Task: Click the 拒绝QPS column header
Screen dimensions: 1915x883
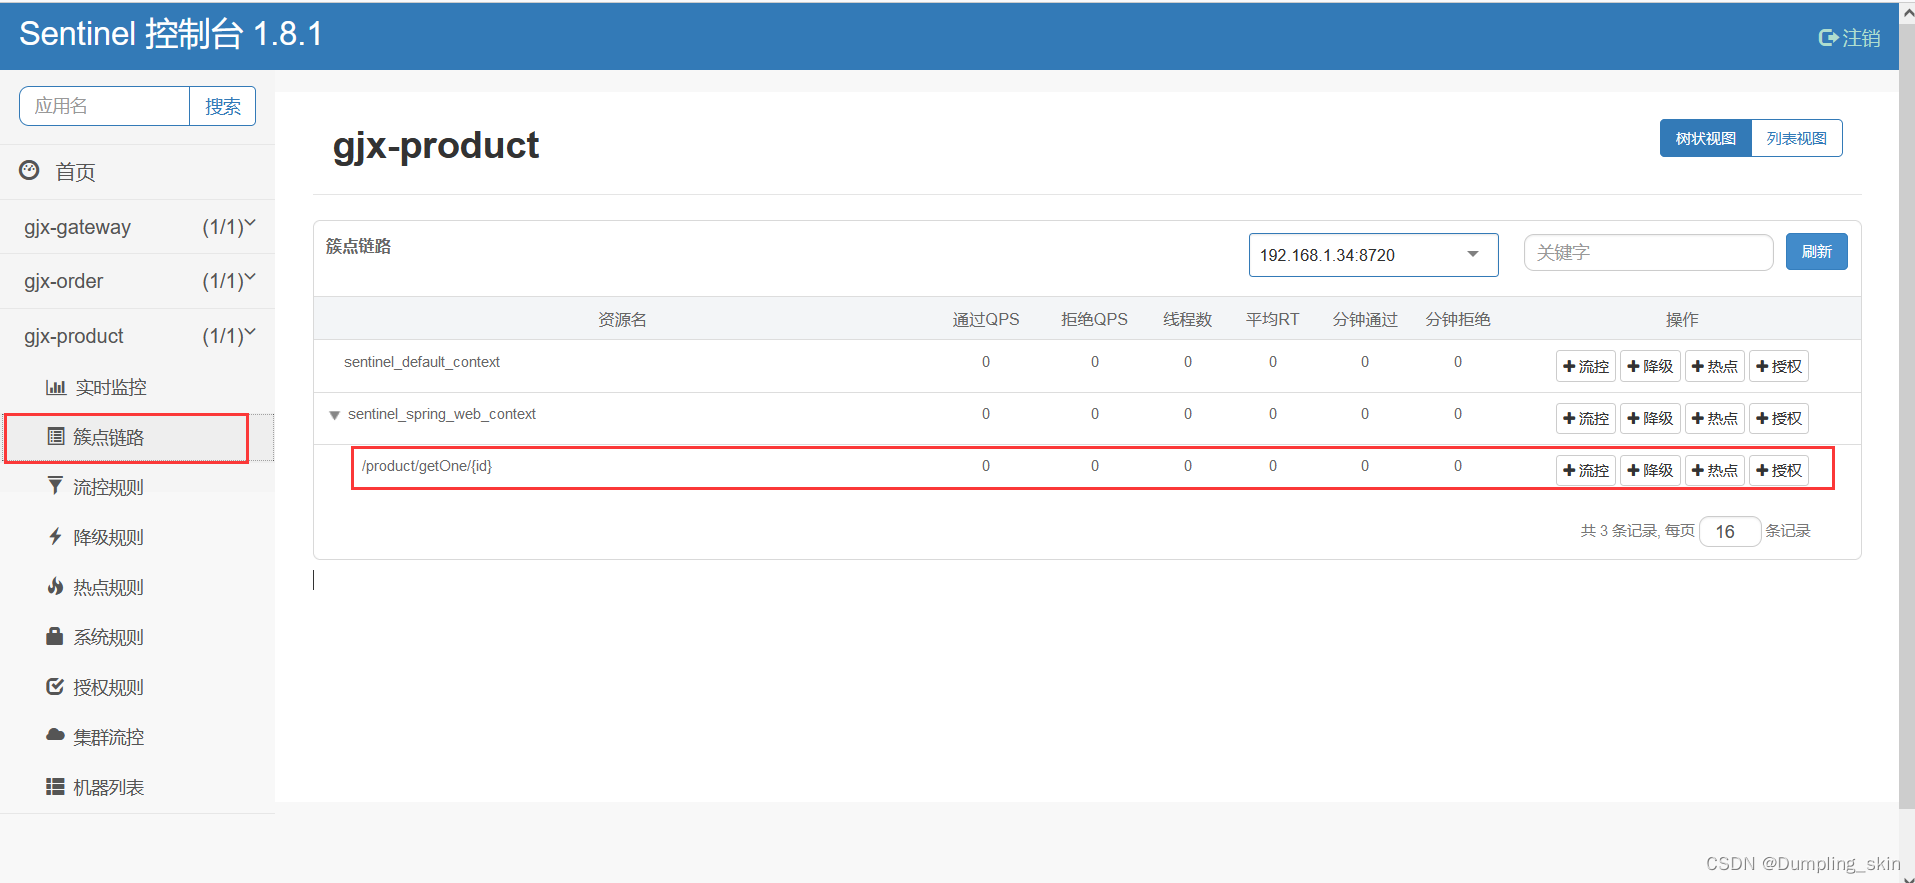Action: point(1094,319)
